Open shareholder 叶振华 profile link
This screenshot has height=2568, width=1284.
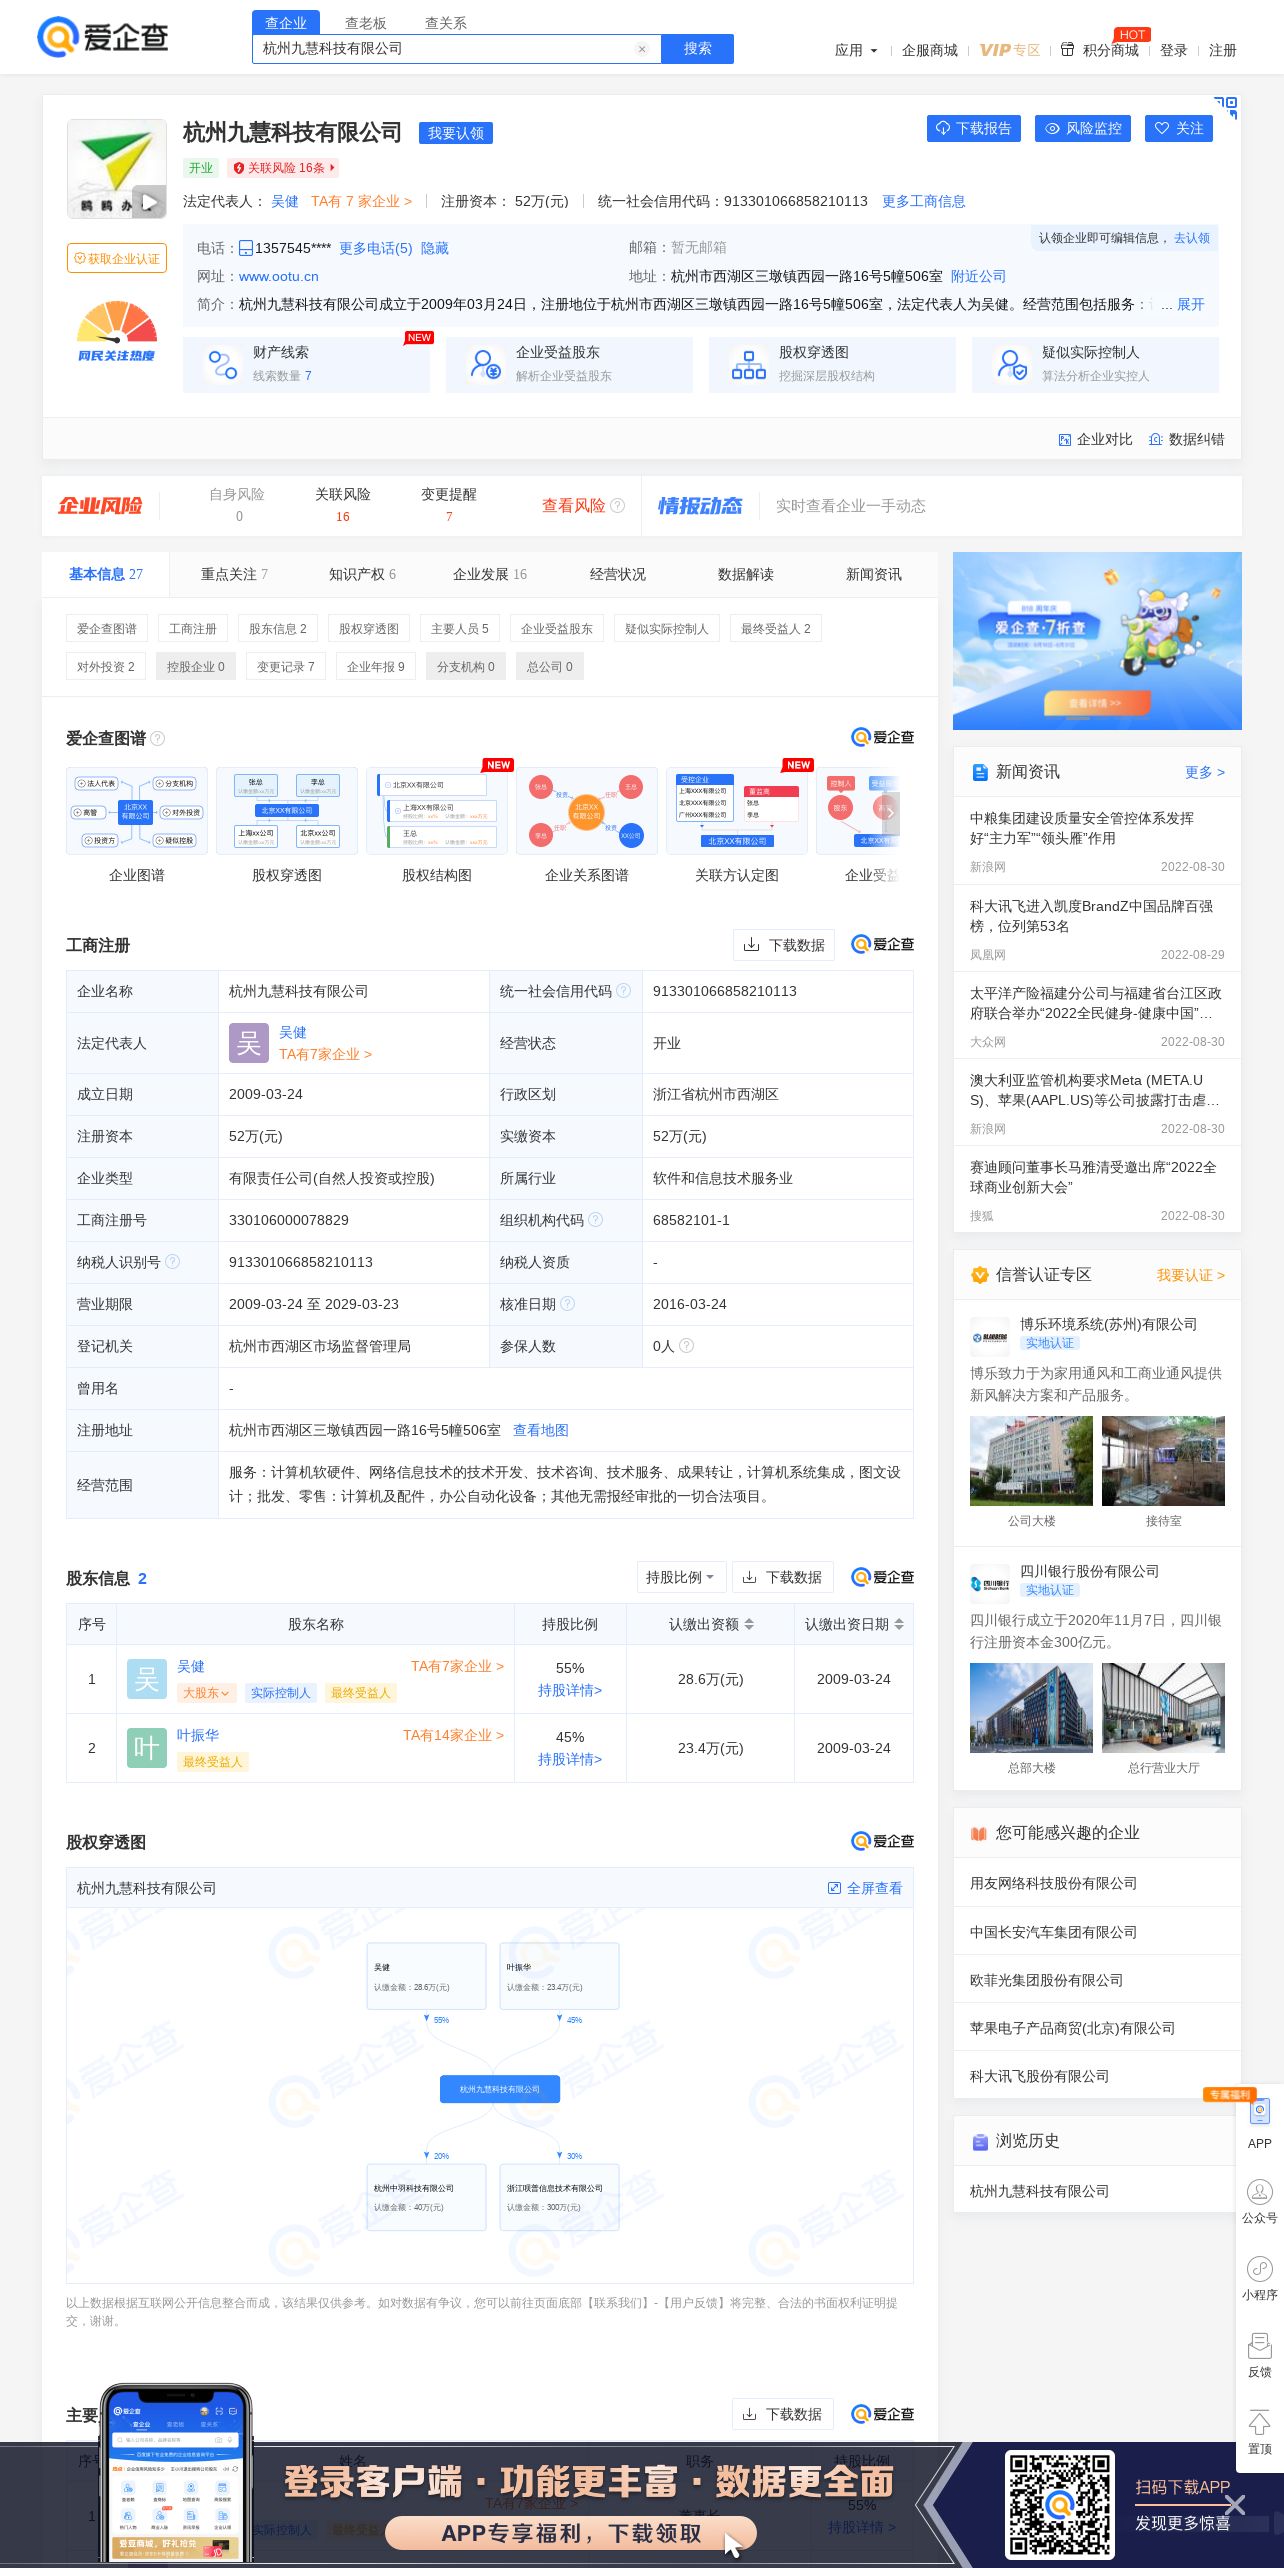(198, 1735)
